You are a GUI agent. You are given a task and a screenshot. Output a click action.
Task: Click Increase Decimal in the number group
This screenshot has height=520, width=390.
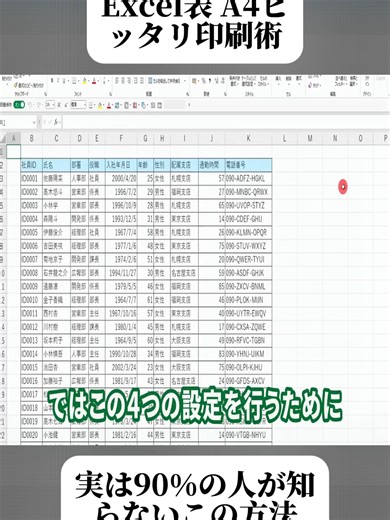click(x=216, y=80)
